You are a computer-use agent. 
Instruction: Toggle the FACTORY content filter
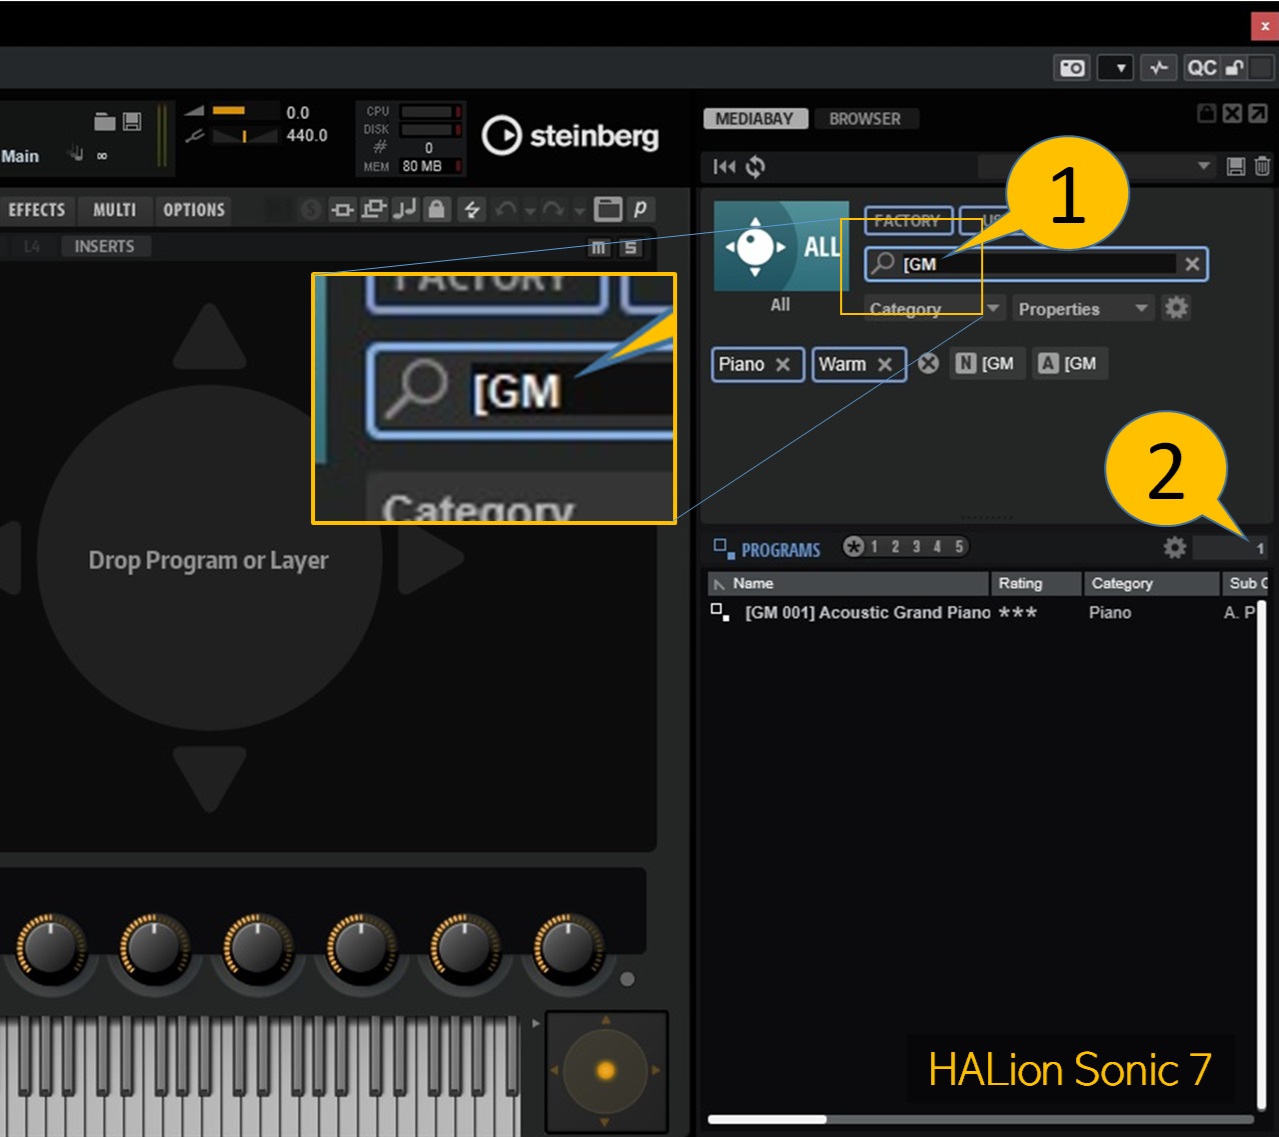coord(908,220)
